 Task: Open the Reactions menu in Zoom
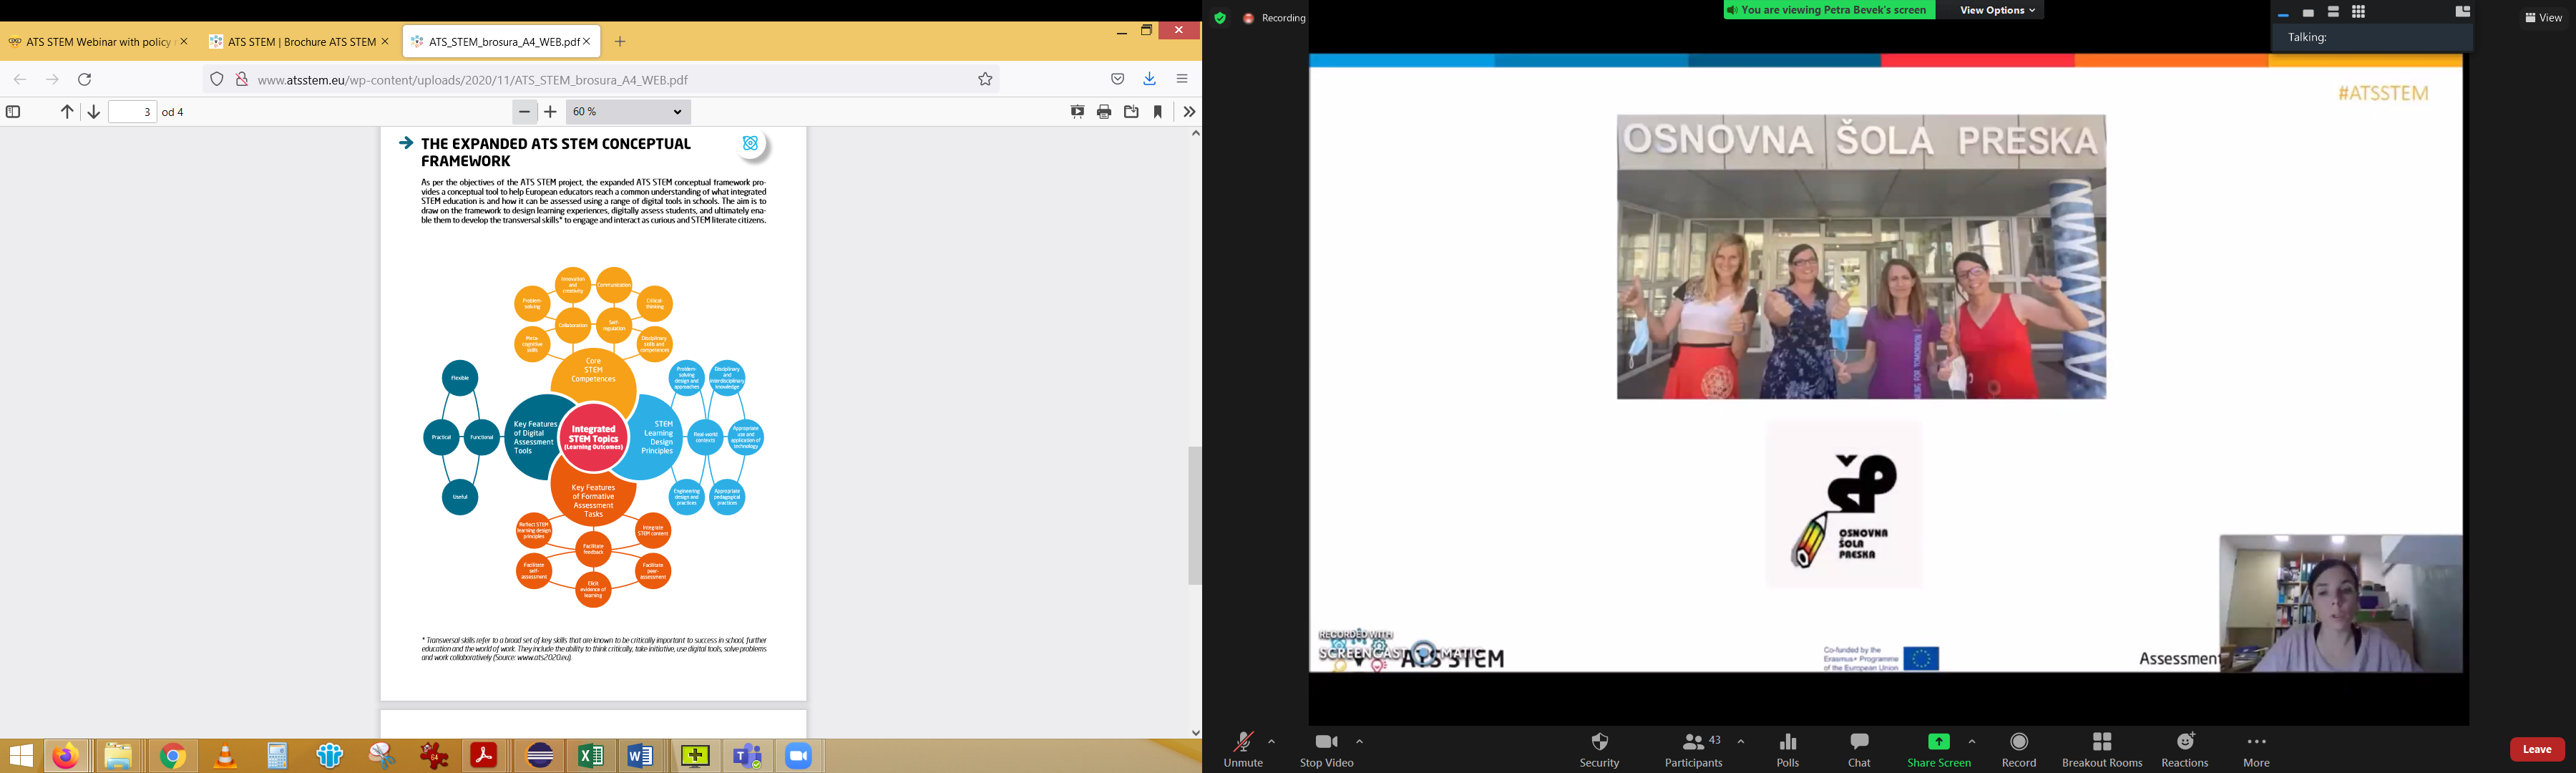tap(2185, 749)
